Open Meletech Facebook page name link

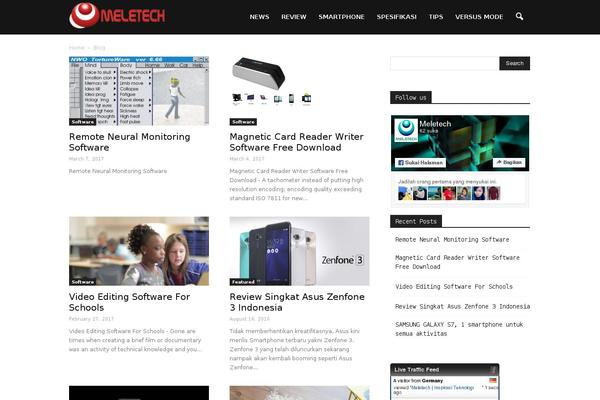435,124
